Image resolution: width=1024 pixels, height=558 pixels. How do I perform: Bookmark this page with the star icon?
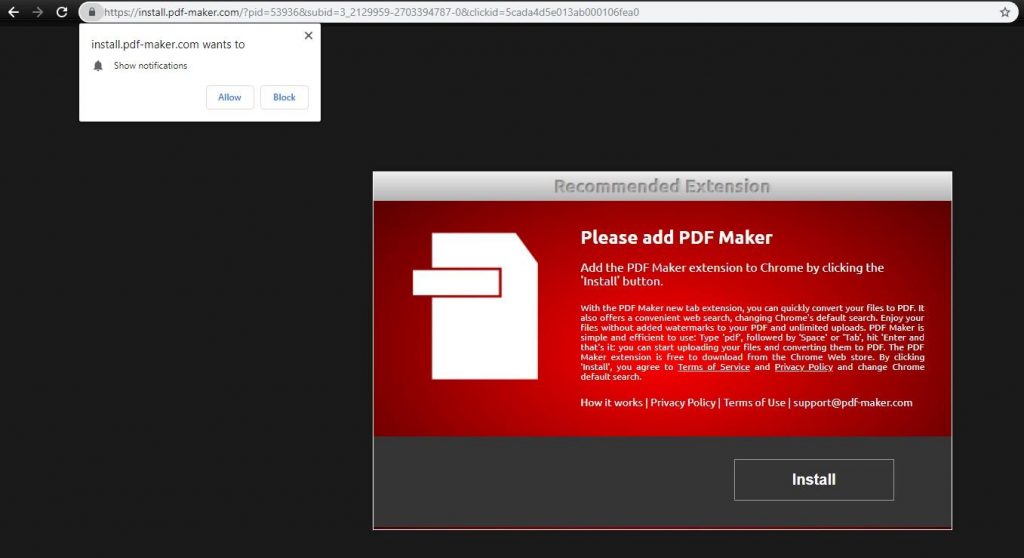pos(1005,12)
